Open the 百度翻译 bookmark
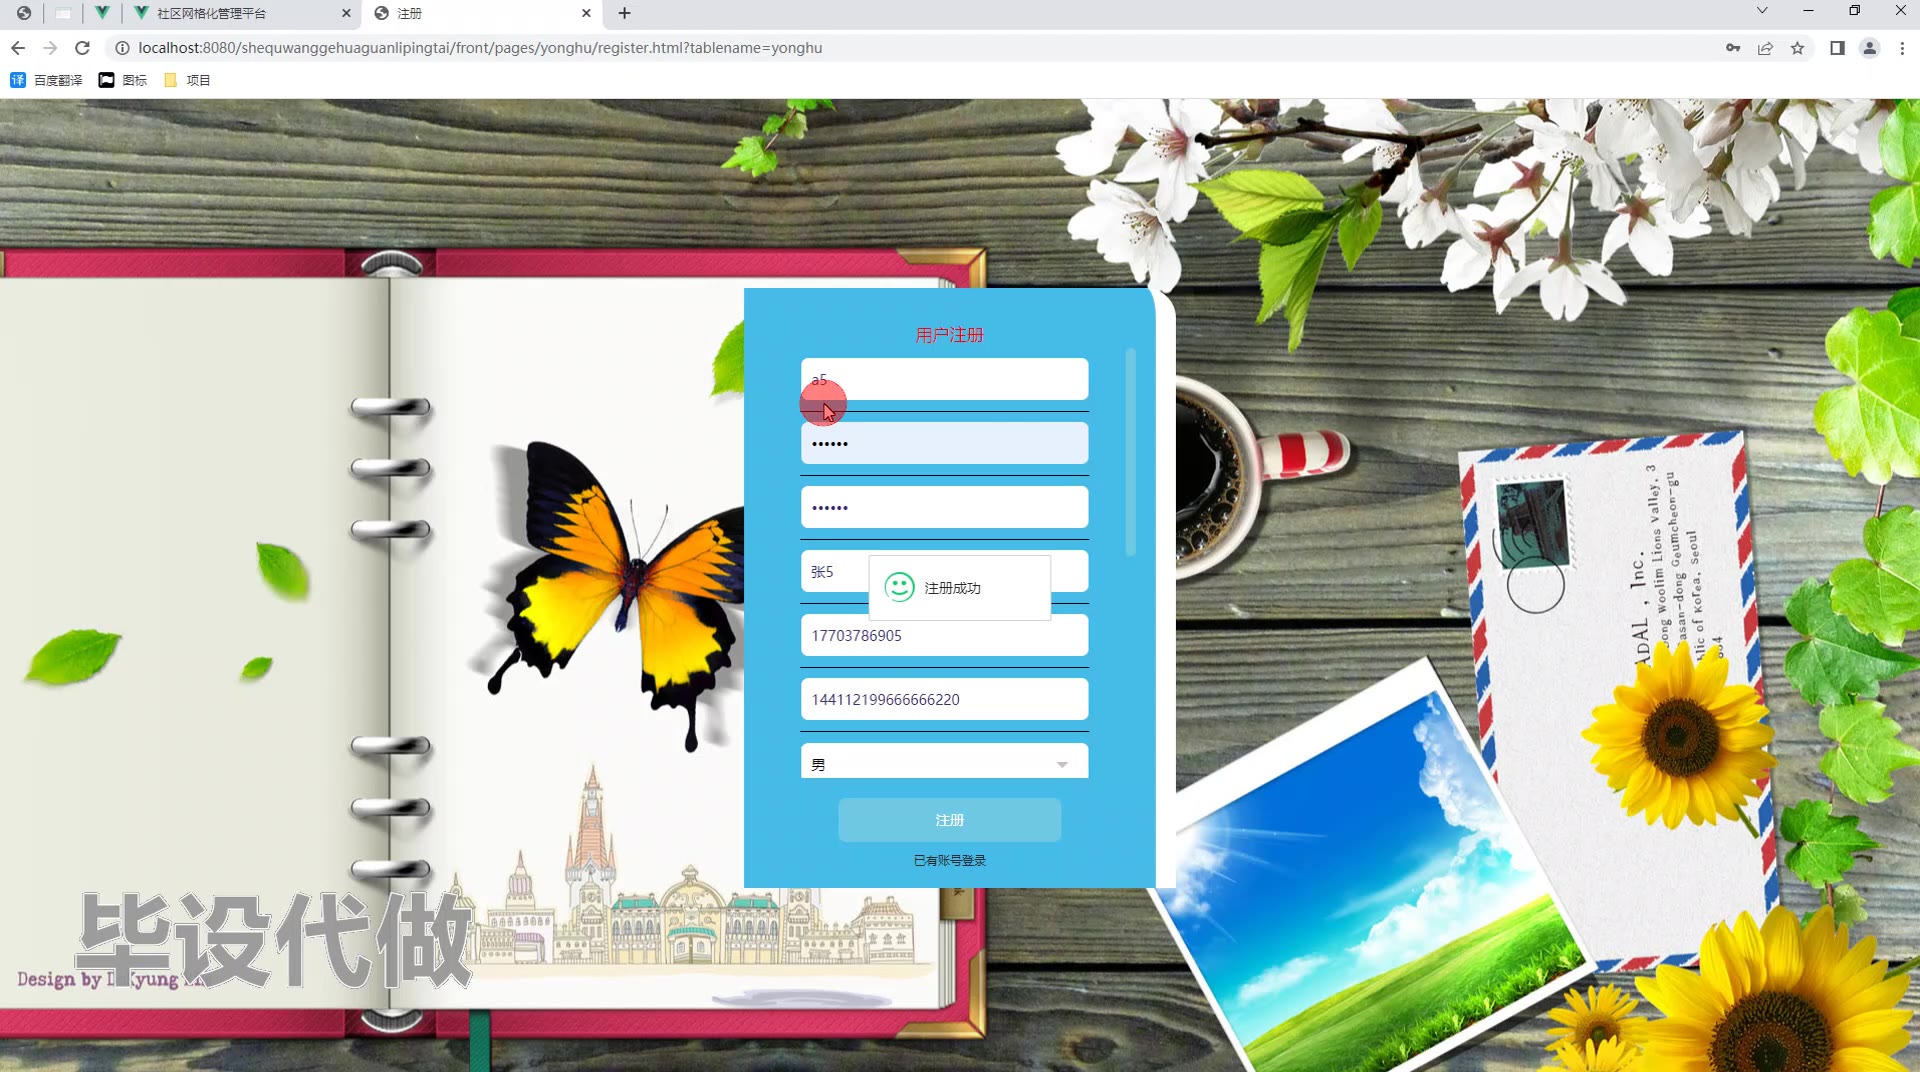Viewport: 1920px width, 1072px height. click(x=46, y=80)
